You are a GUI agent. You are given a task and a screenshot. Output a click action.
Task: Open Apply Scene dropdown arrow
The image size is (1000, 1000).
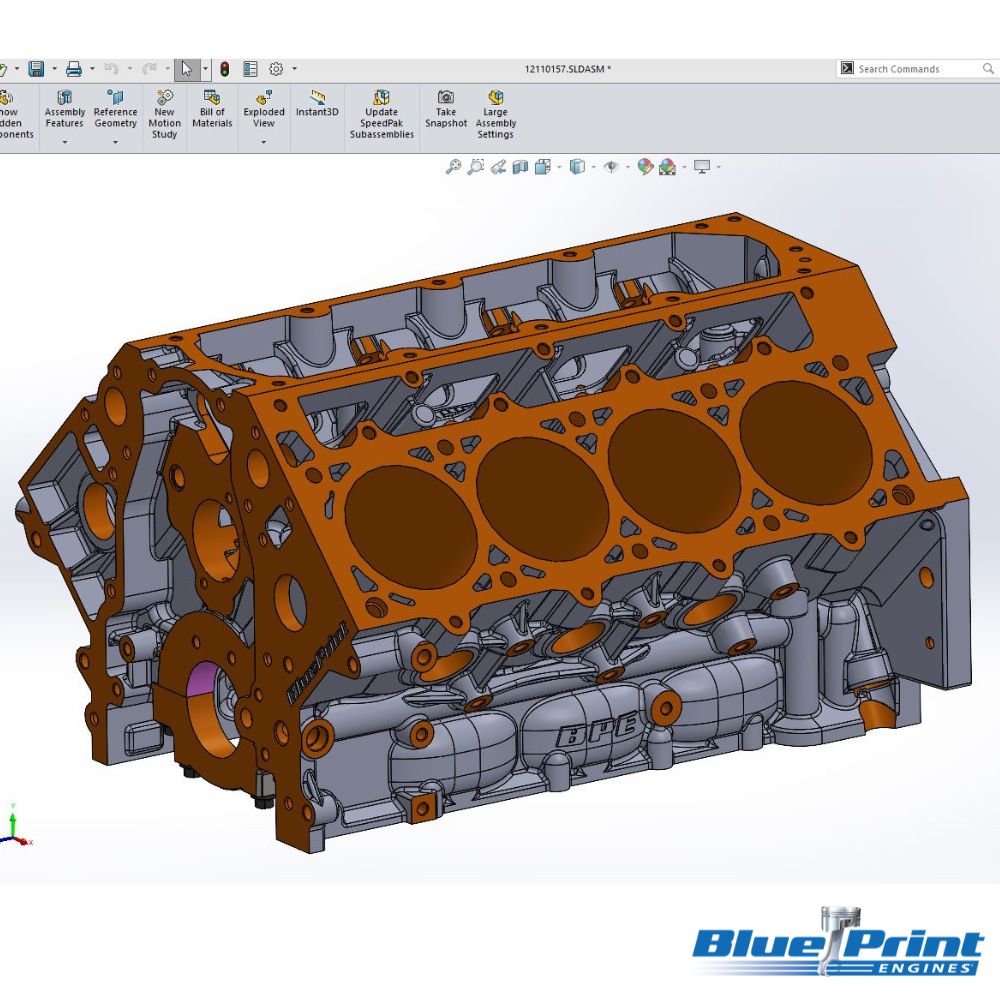click(x=684, y=167)
